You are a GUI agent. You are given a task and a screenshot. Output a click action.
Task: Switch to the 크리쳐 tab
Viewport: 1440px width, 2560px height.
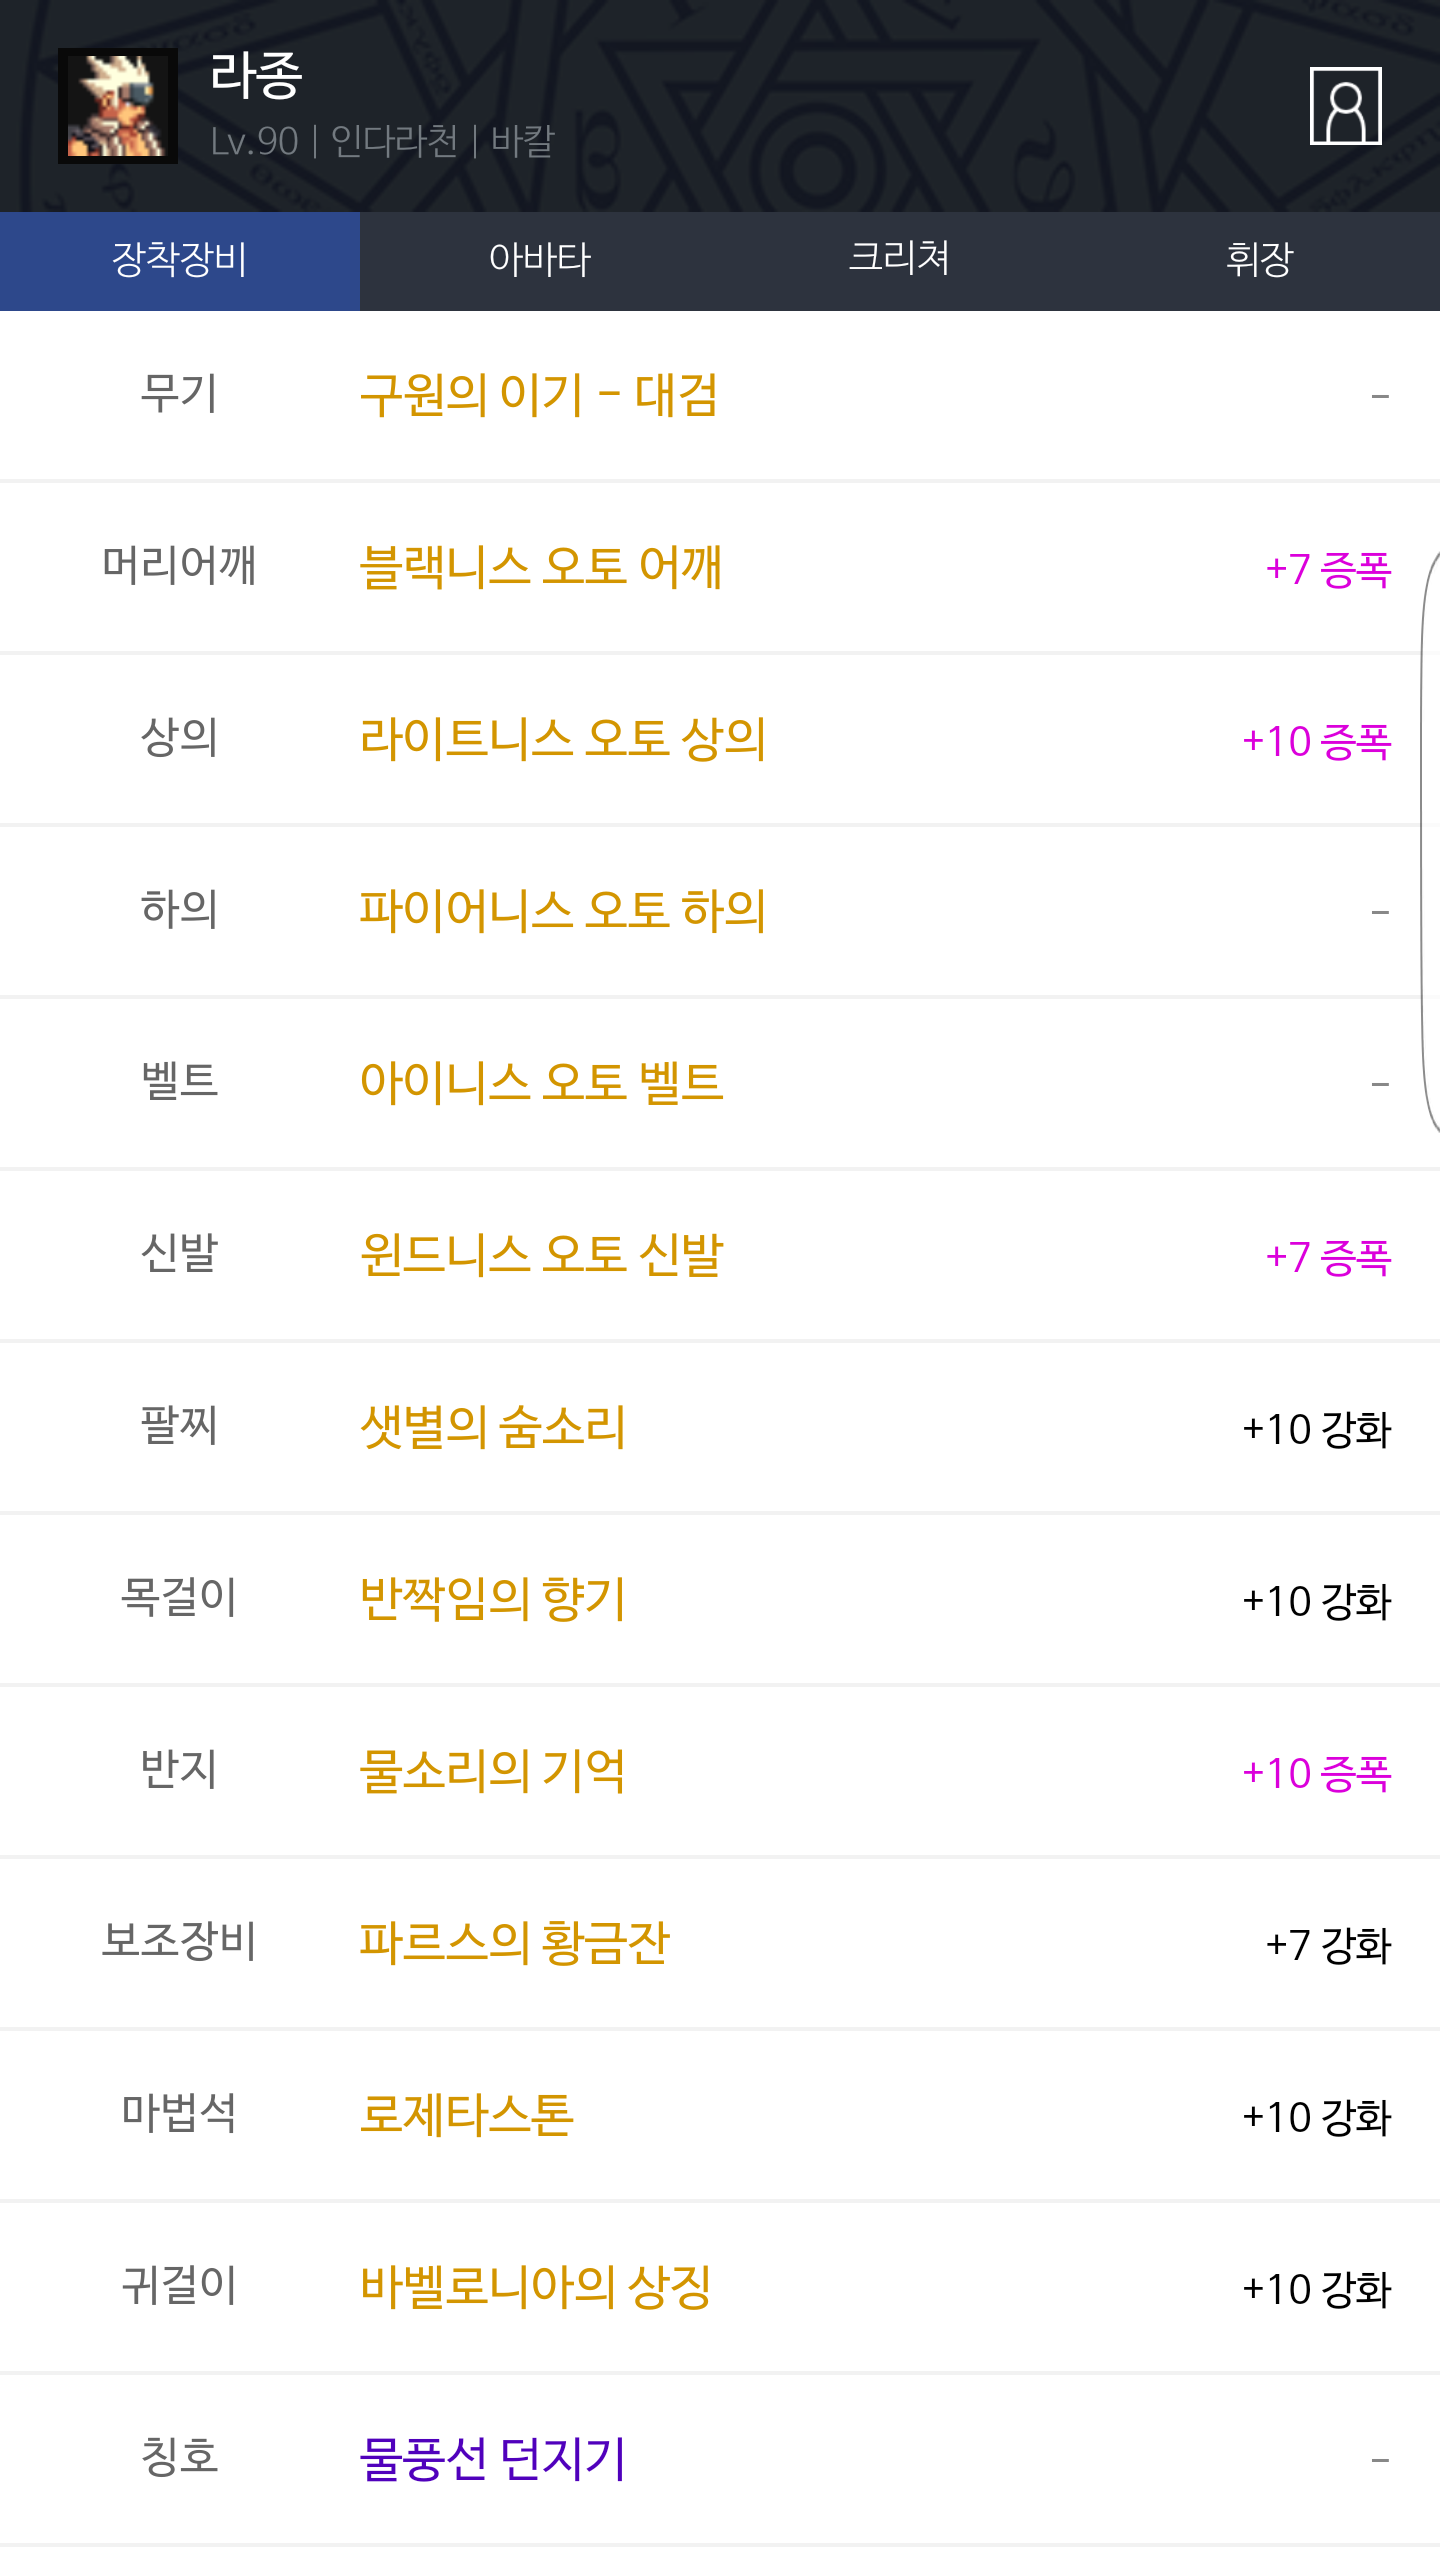coord(899,260)
